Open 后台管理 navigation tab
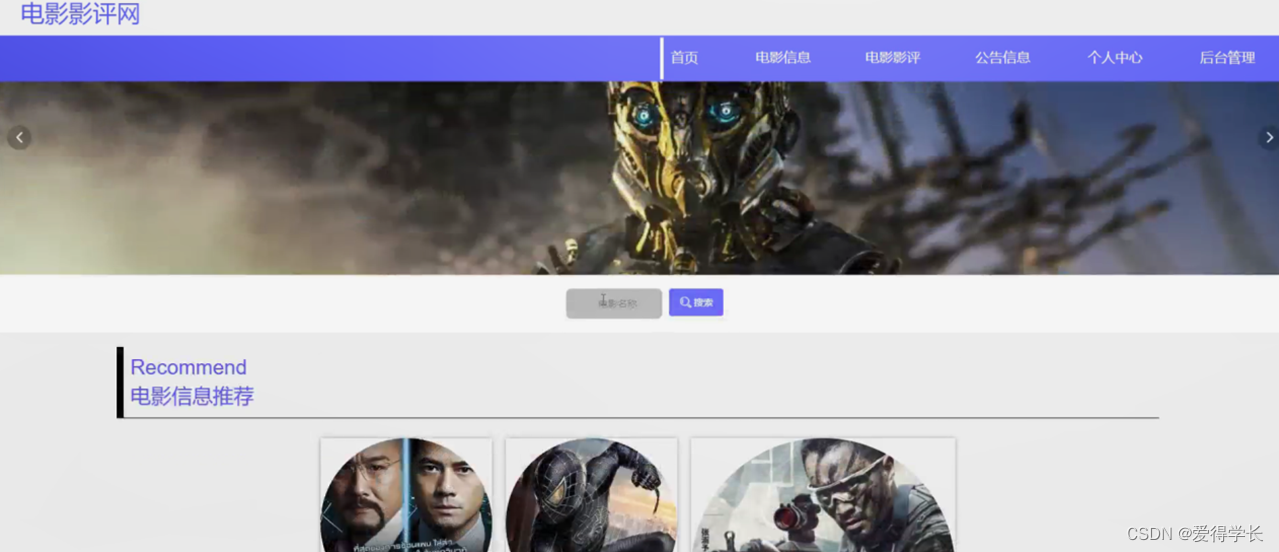Screen dimensions: 1279x552 (x=1227, y=58)
